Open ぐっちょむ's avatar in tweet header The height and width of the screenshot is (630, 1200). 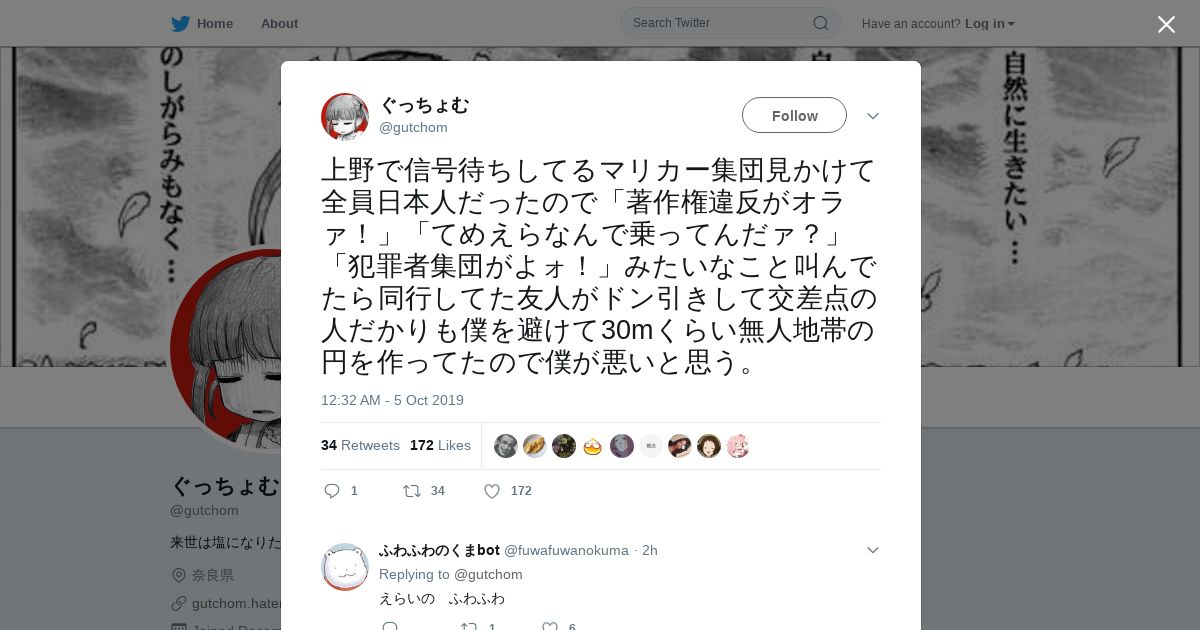click(345, 117)
